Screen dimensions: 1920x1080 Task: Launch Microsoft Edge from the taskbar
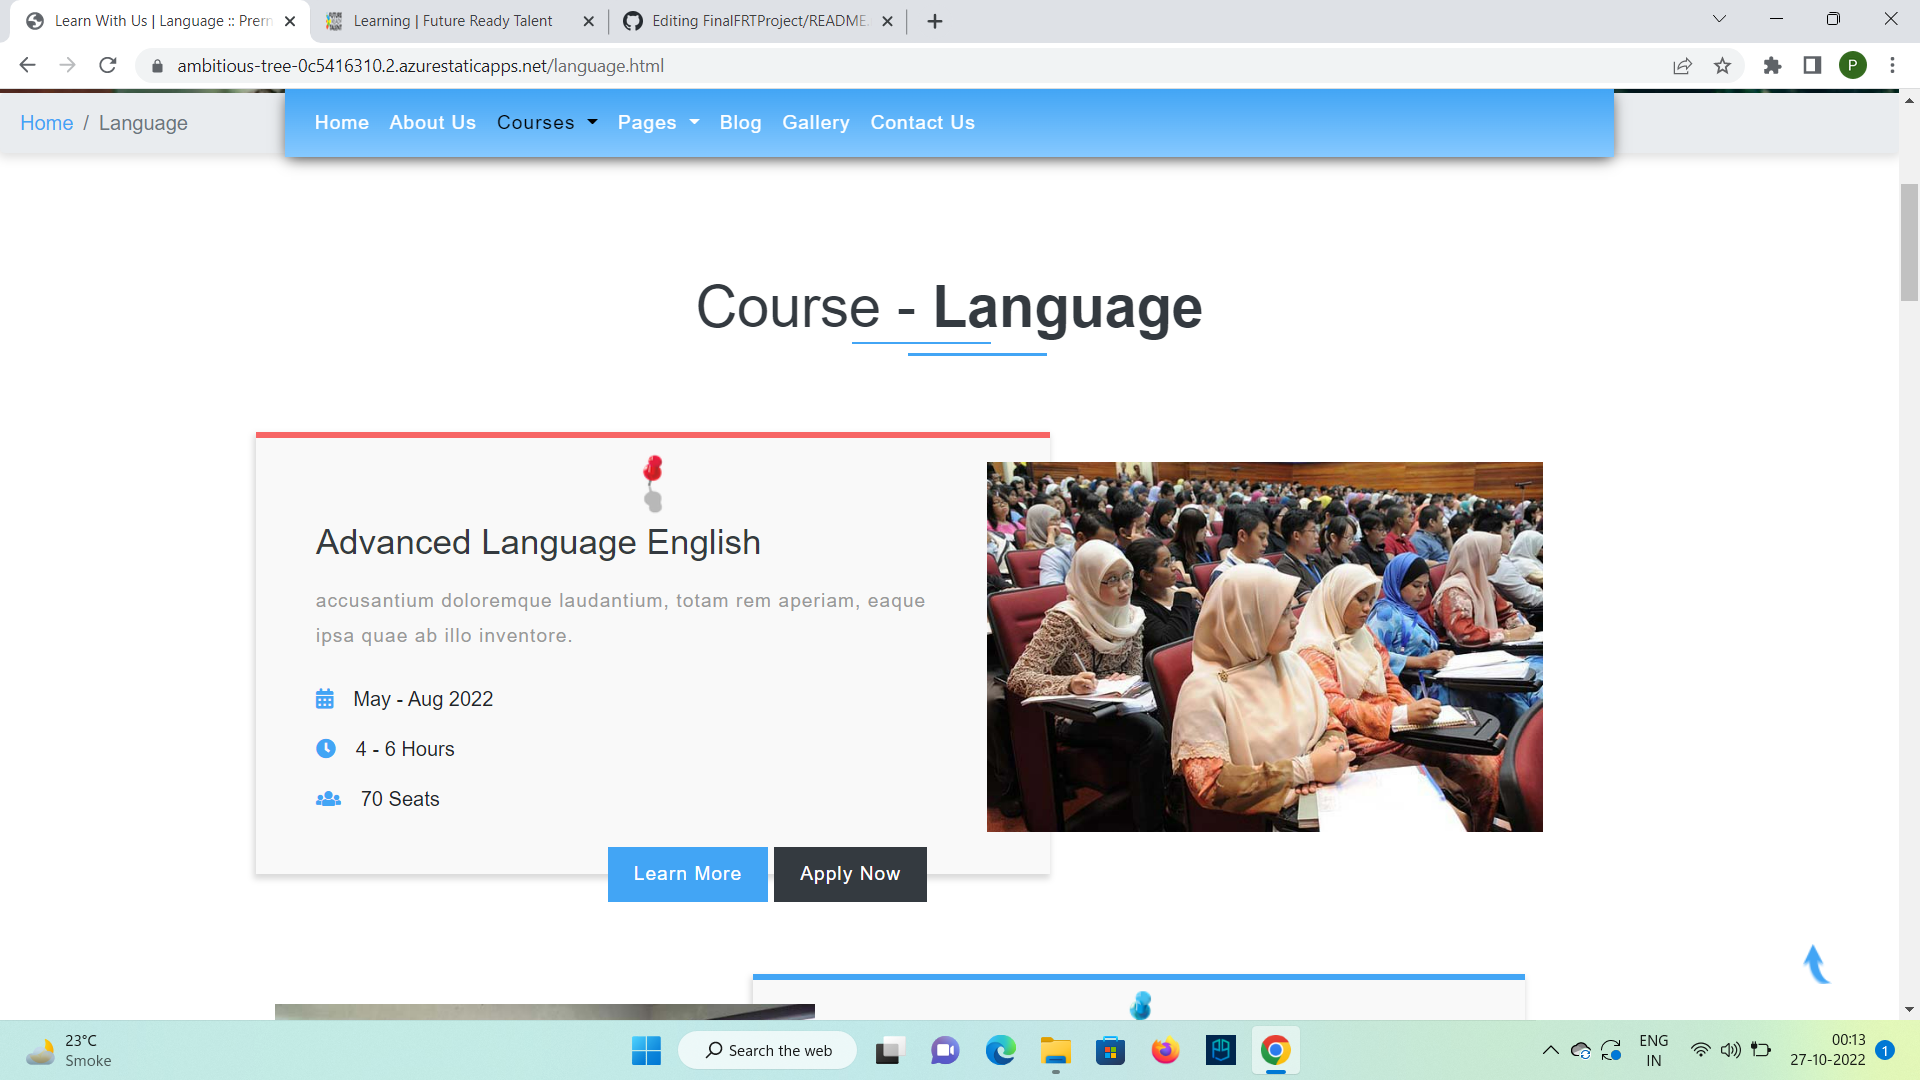pyautogui.click(x=1002, y=1050)
